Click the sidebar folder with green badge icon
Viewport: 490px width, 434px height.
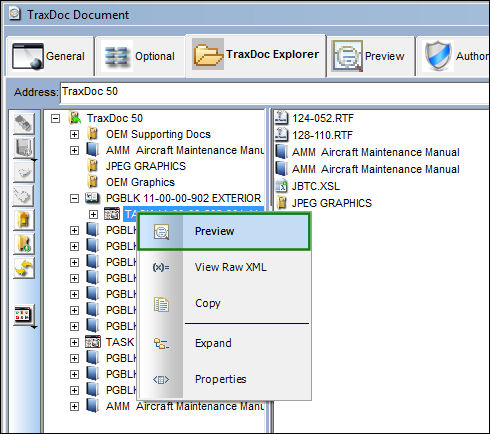click(24, 244)
